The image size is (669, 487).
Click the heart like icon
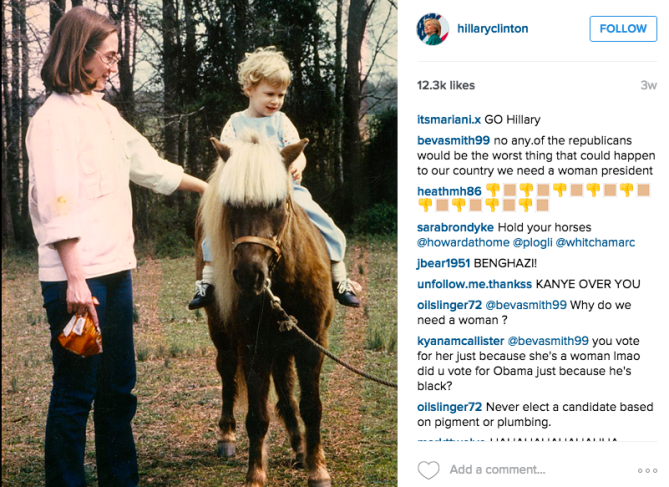428,470
